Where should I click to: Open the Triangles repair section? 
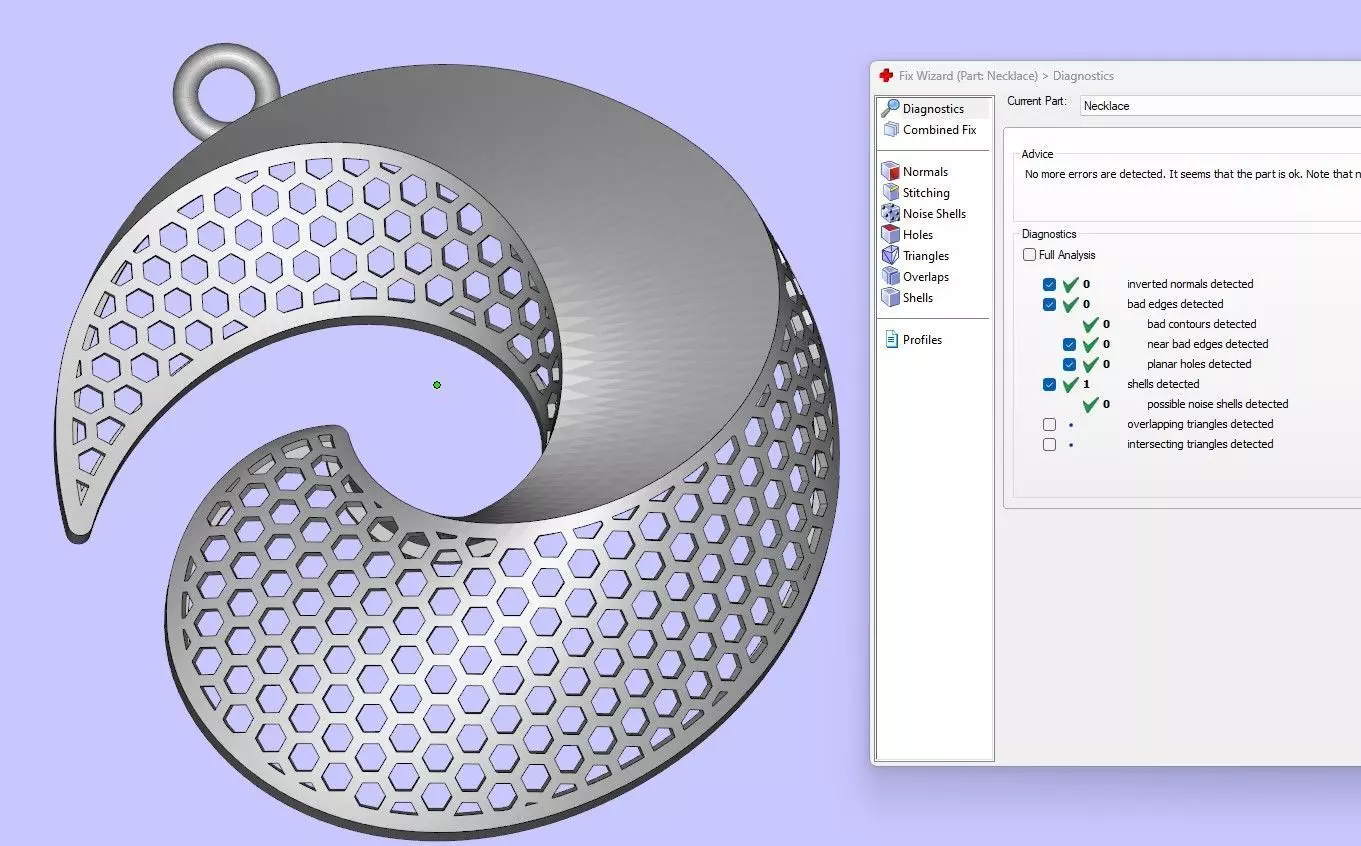tap(915, 255)
